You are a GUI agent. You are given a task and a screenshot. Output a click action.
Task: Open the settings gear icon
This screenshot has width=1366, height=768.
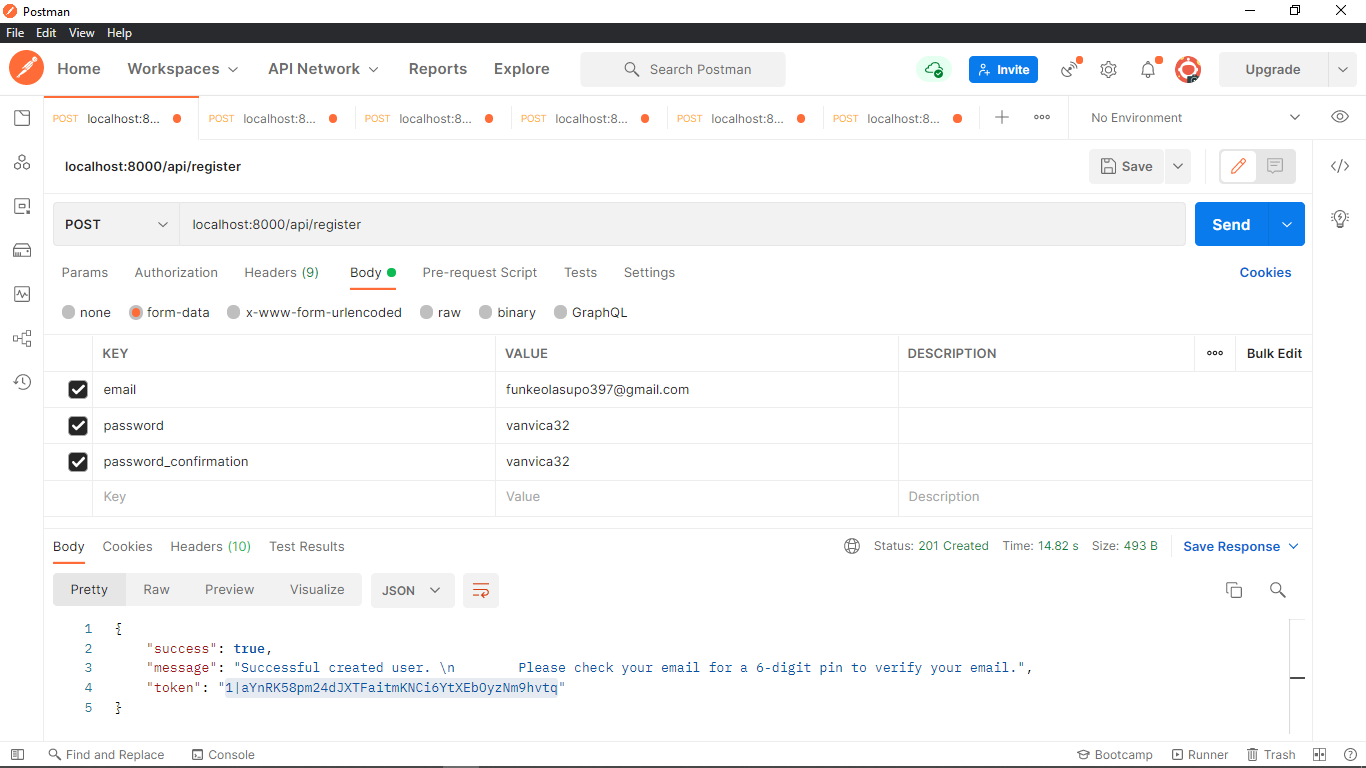click(1108, 70)
